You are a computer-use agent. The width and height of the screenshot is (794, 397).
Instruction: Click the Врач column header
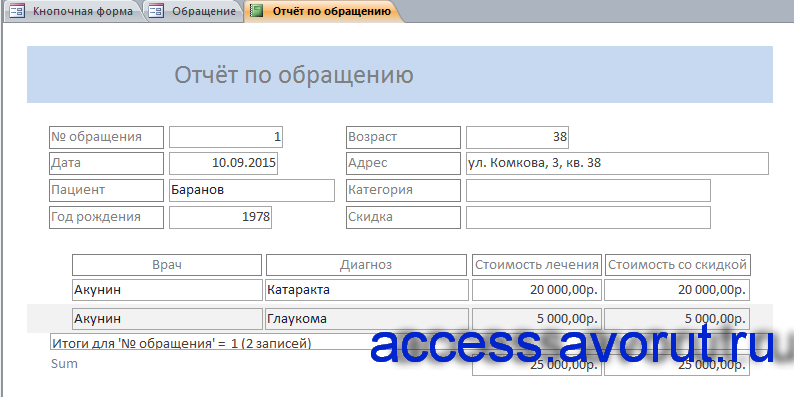coord(167,265)
